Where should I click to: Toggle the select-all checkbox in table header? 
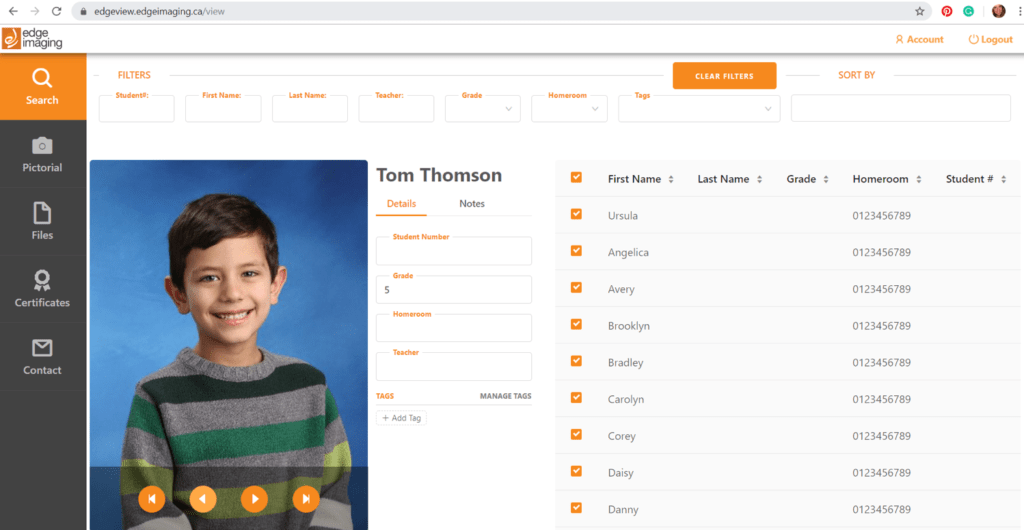point(576,177)
